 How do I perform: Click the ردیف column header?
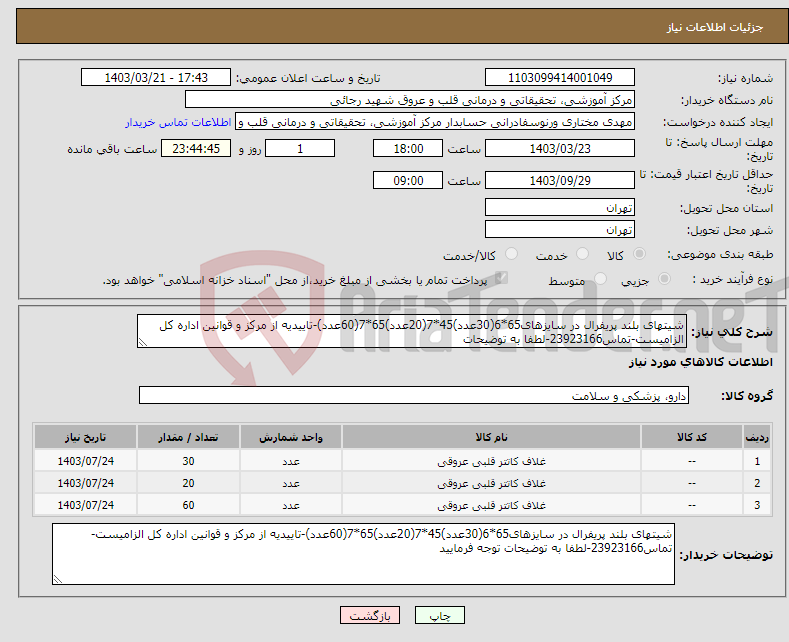pos(757,437)
